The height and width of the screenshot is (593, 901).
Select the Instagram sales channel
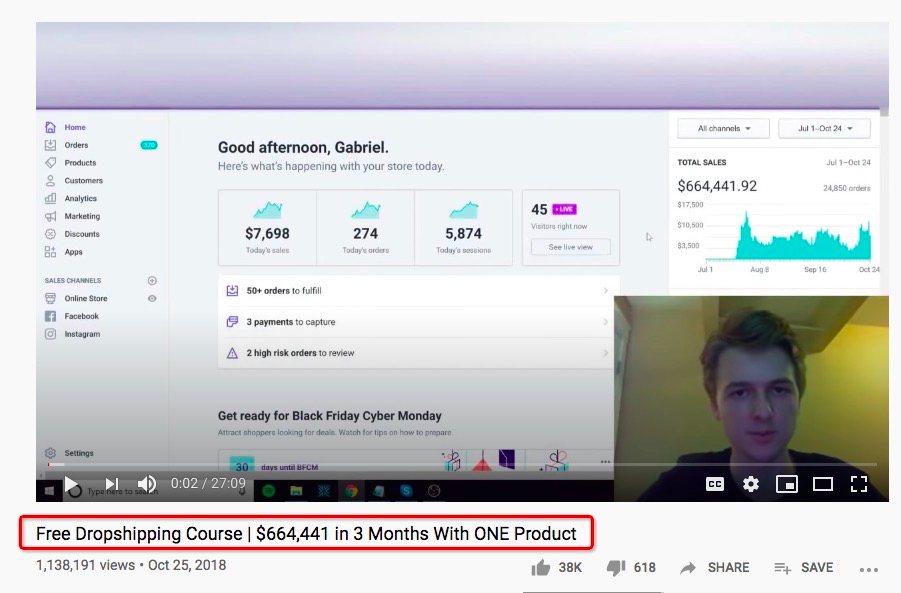(x=82, y=334)
